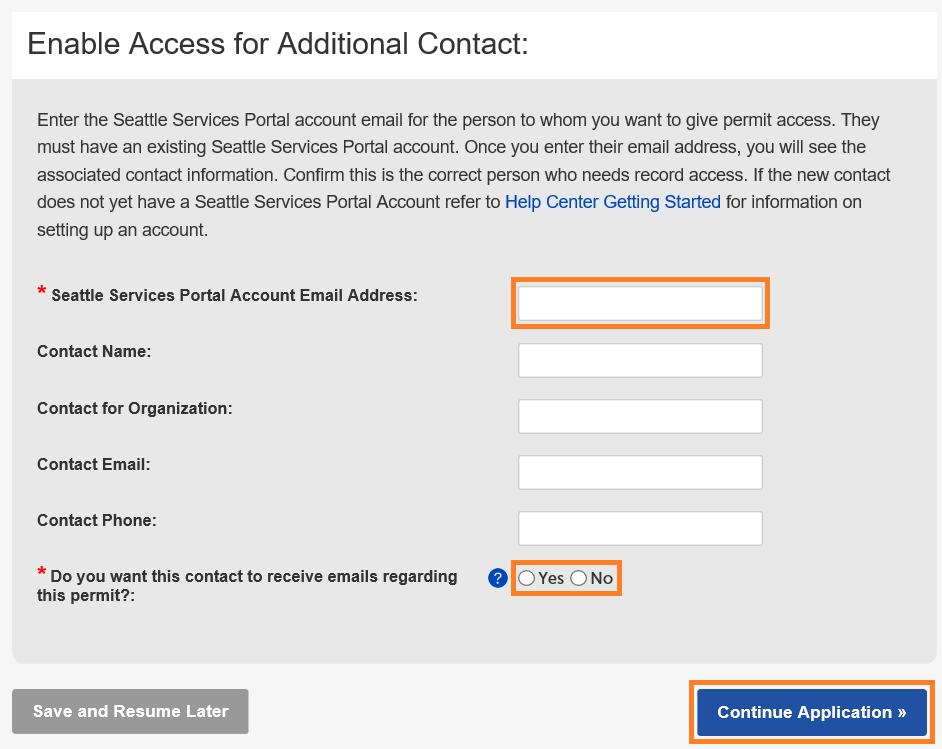The image size is (942, 749).
Task: Select the Contact Phone input box
Action: pos(639,528)
